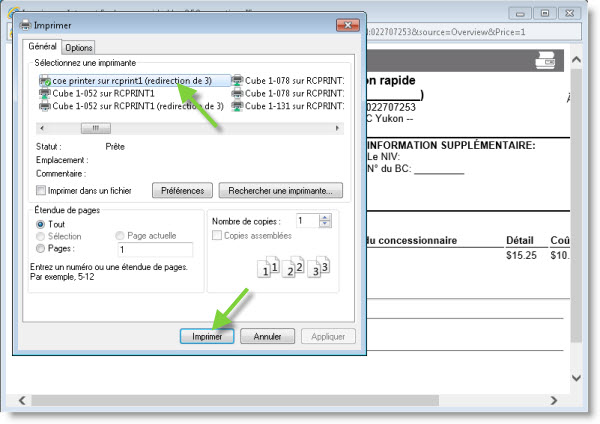The height and width of the screenshot is (424, 600).
Task: Click the browser horizontal scroll-left arrow
Action: click(22, 400)
